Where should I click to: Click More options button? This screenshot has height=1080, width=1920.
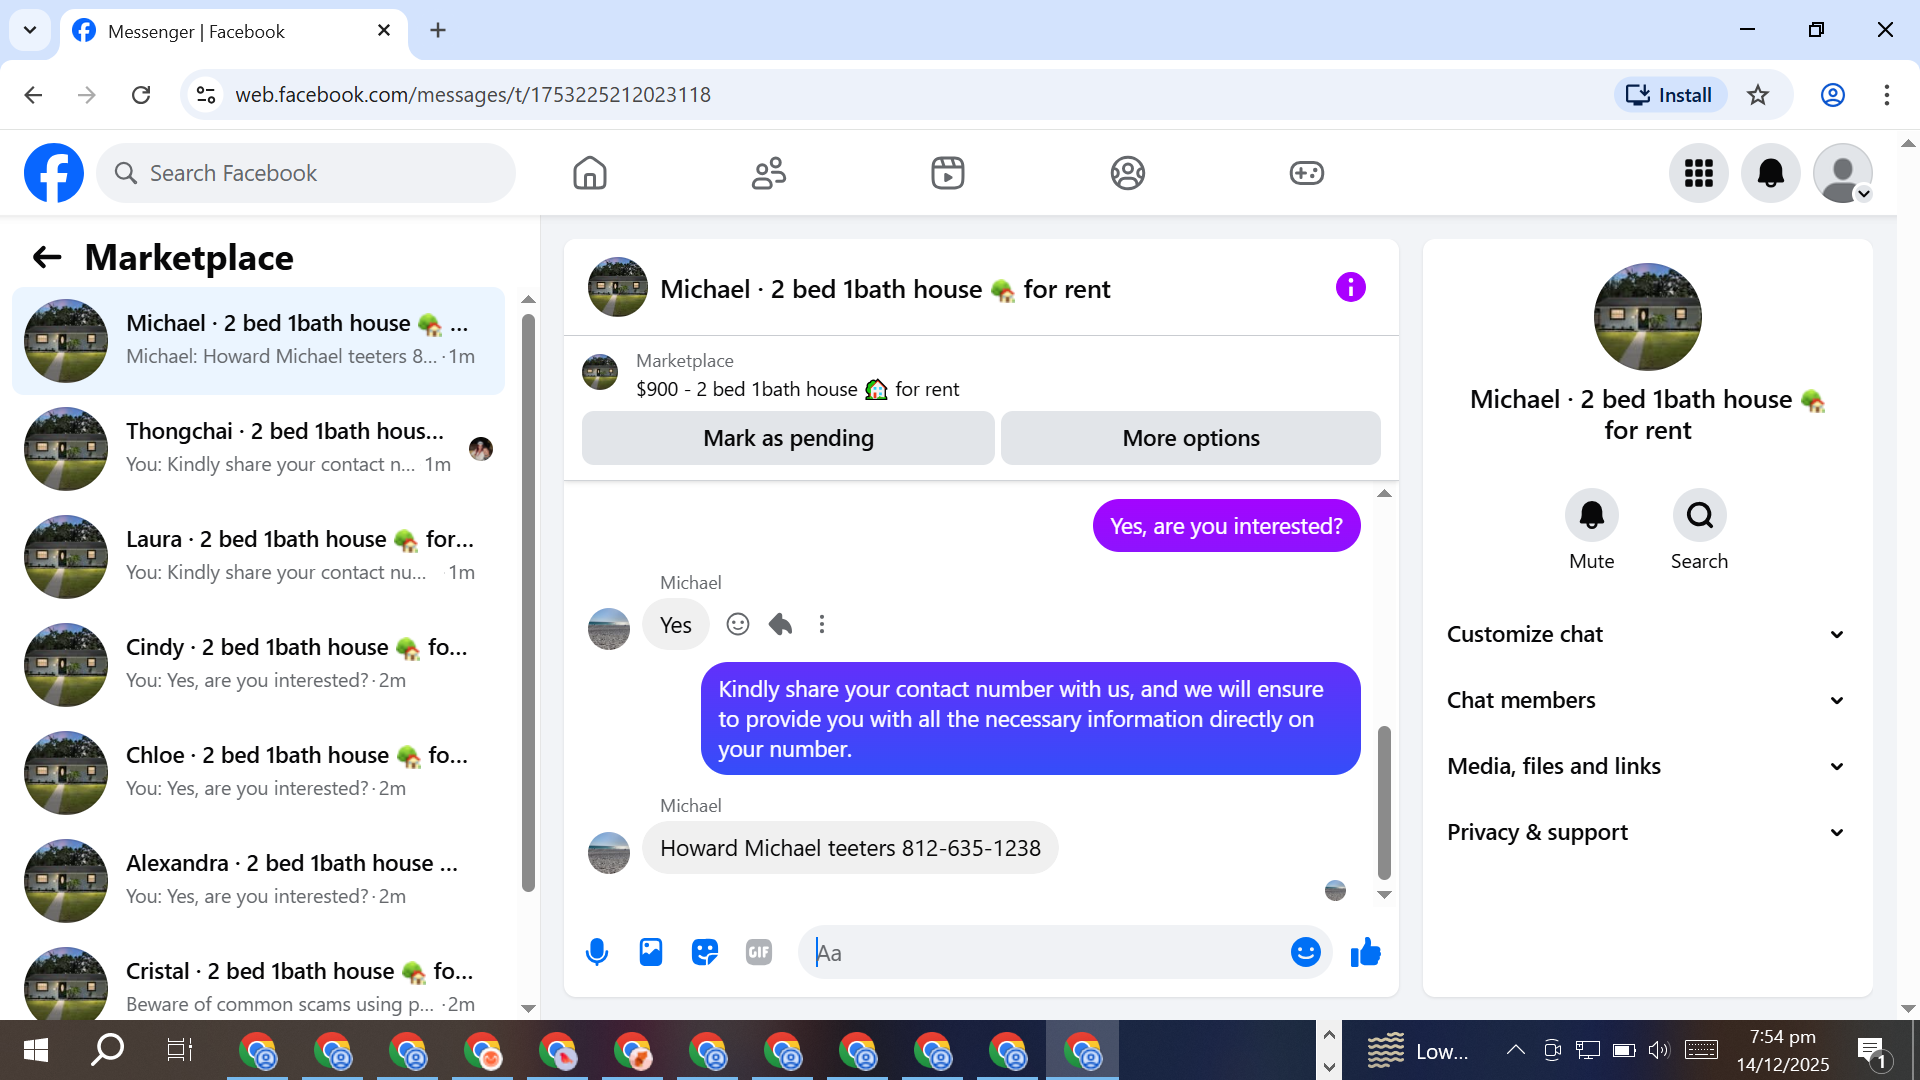(x=1190, y=438)
